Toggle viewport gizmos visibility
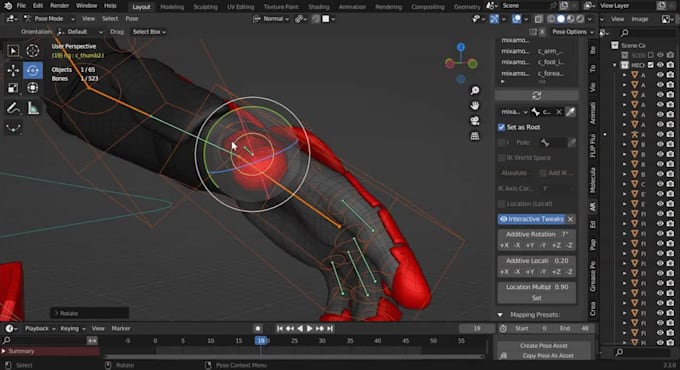 click(x=494, y=19)
